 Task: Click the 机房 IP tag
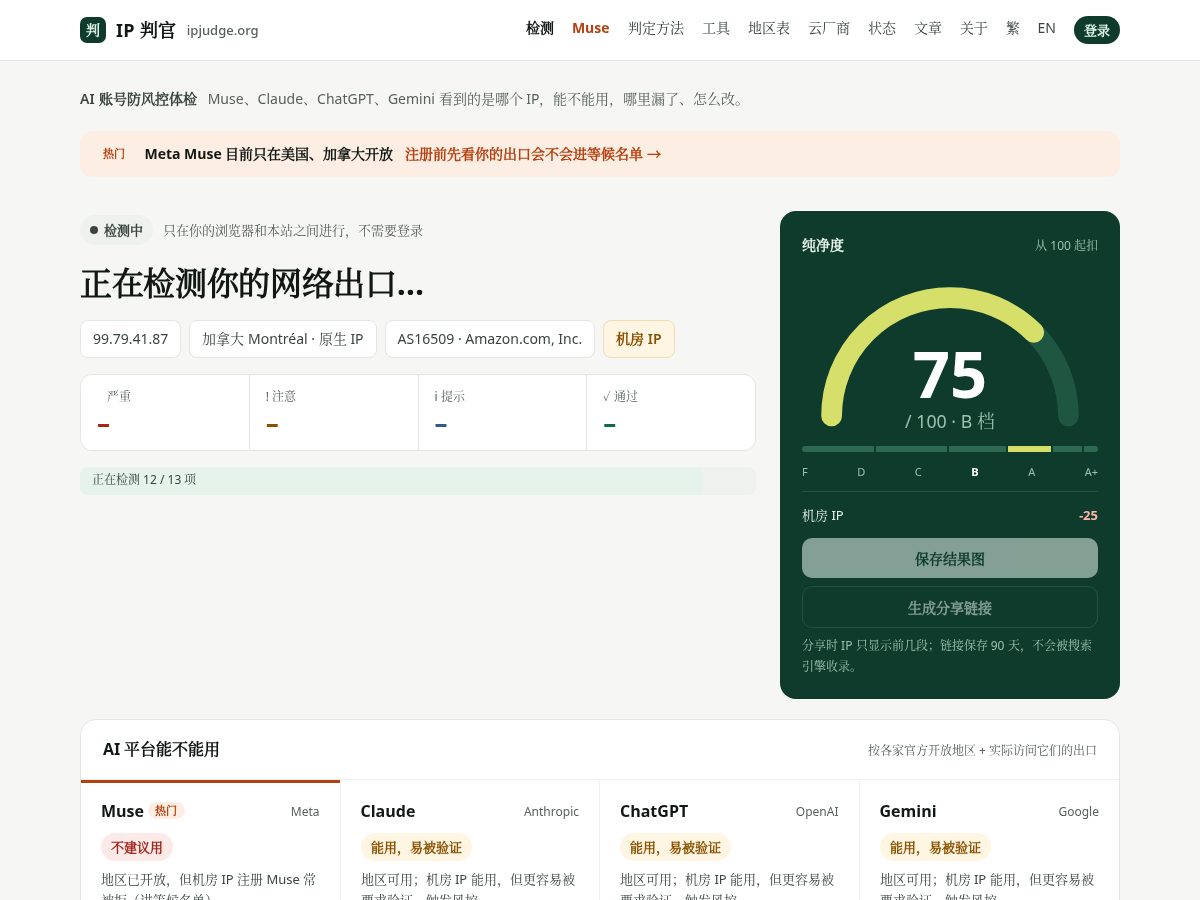(639, 339)
